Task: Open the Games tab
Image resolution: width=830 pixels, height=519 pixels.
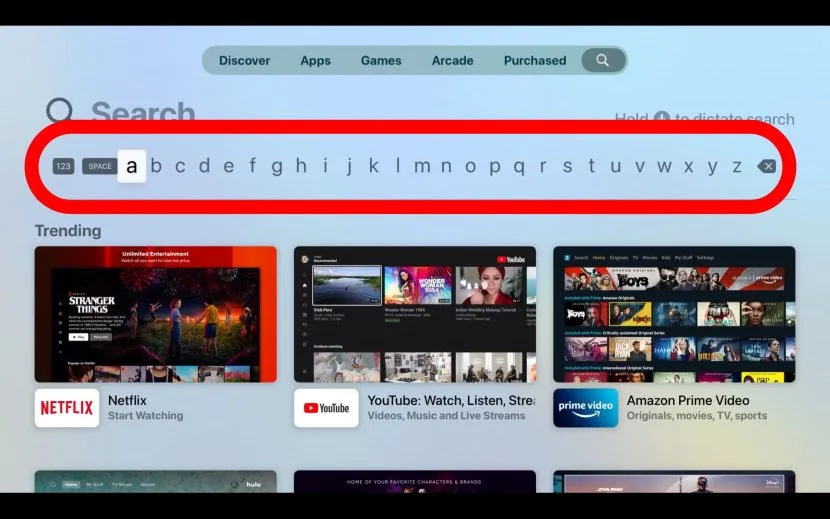Action: (x=381, y=60)
